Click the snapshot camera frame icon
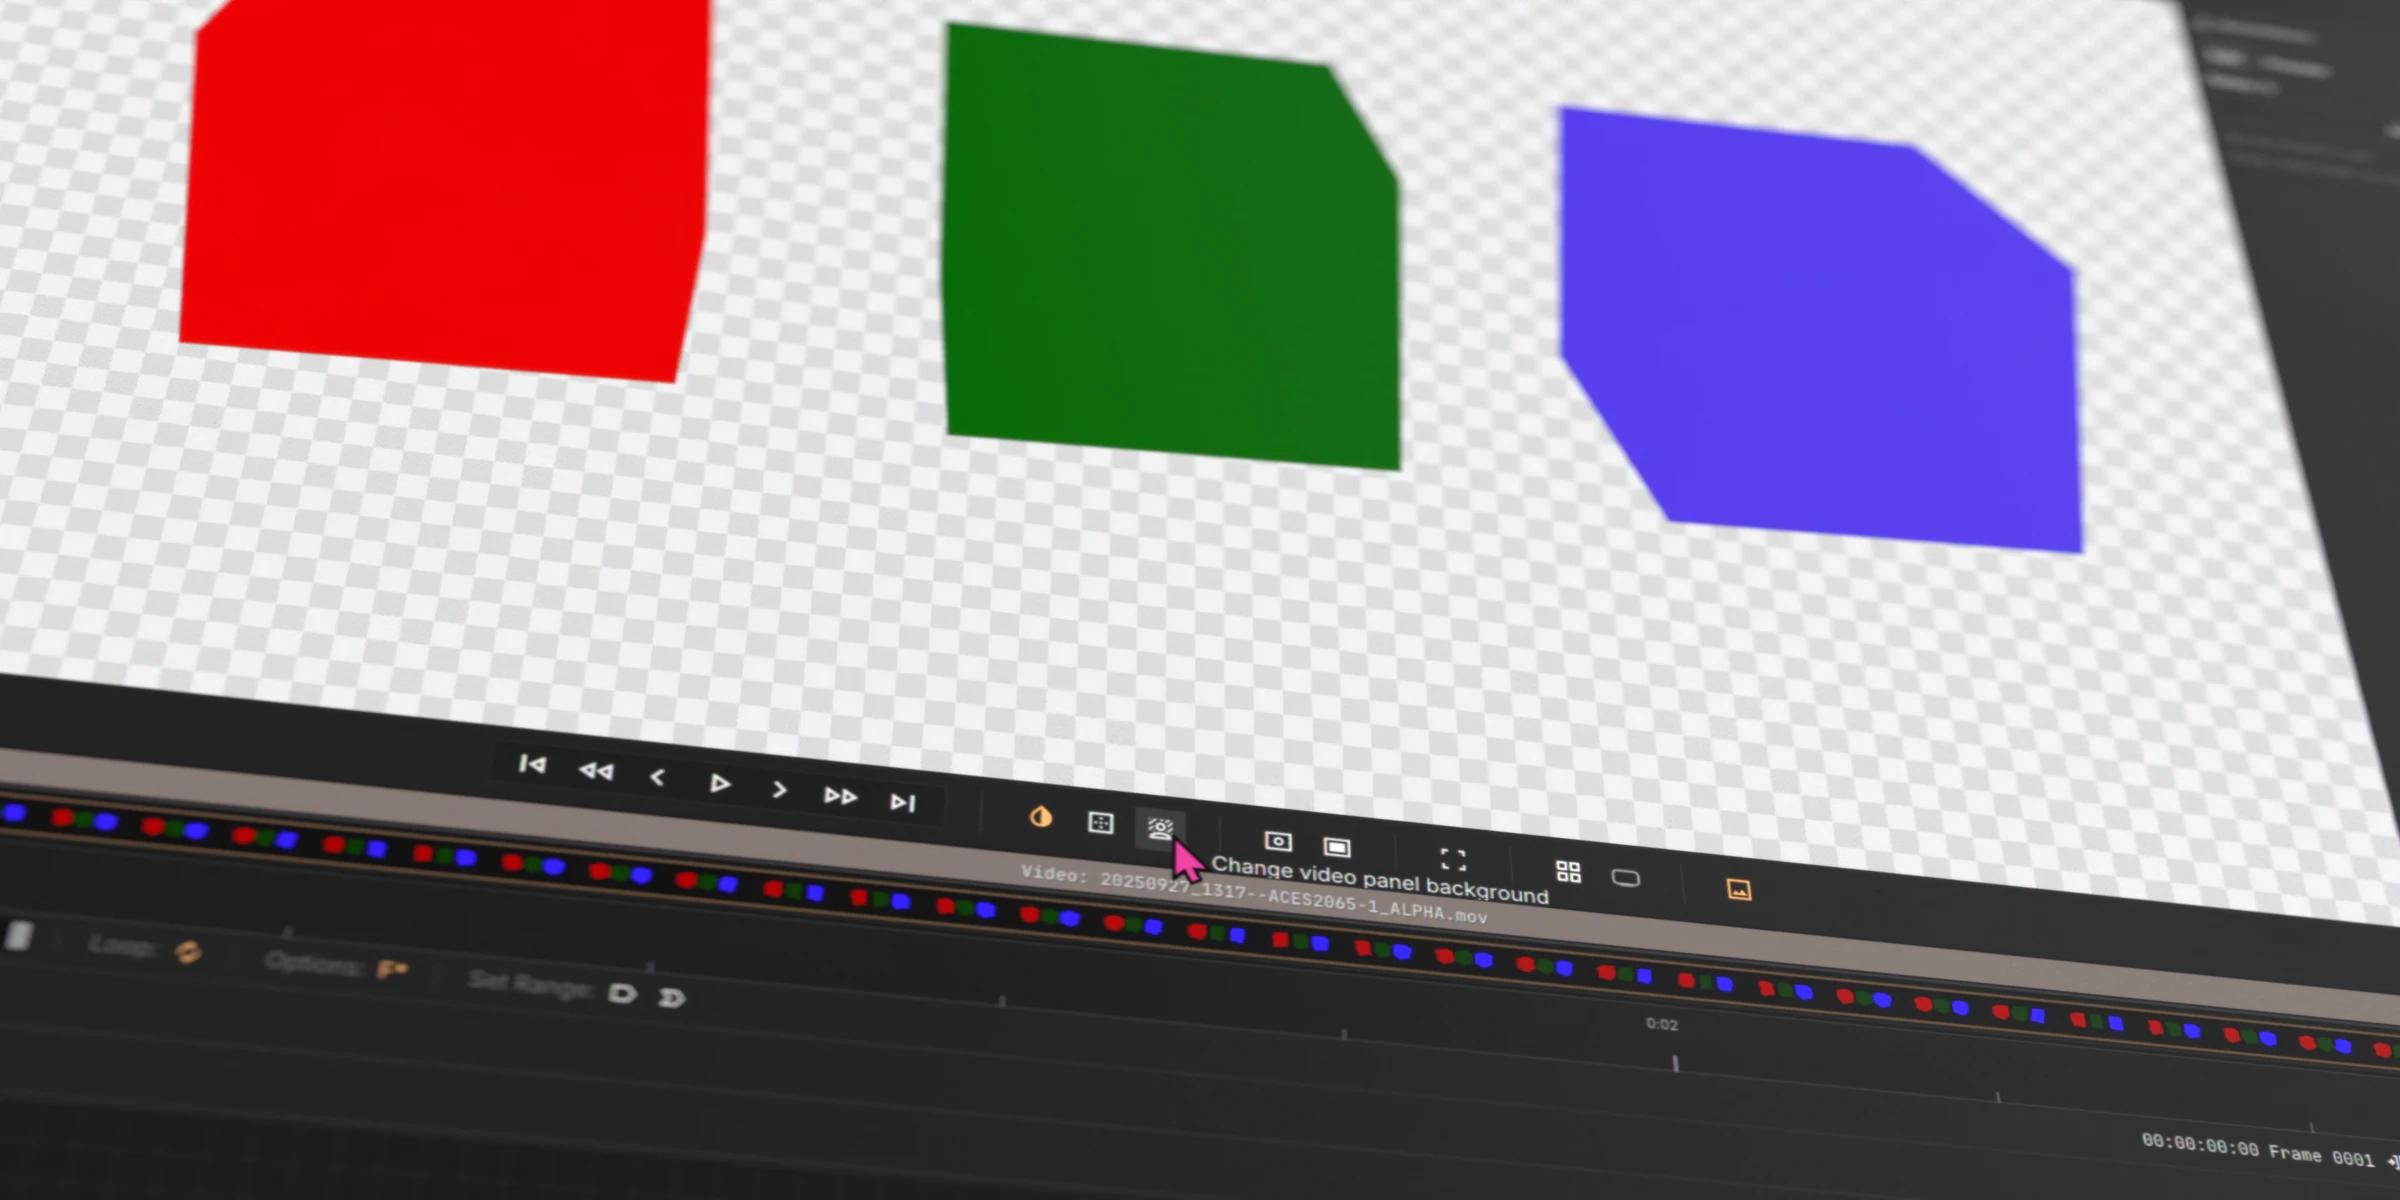2400x1200 pixels. [1278, 841]
